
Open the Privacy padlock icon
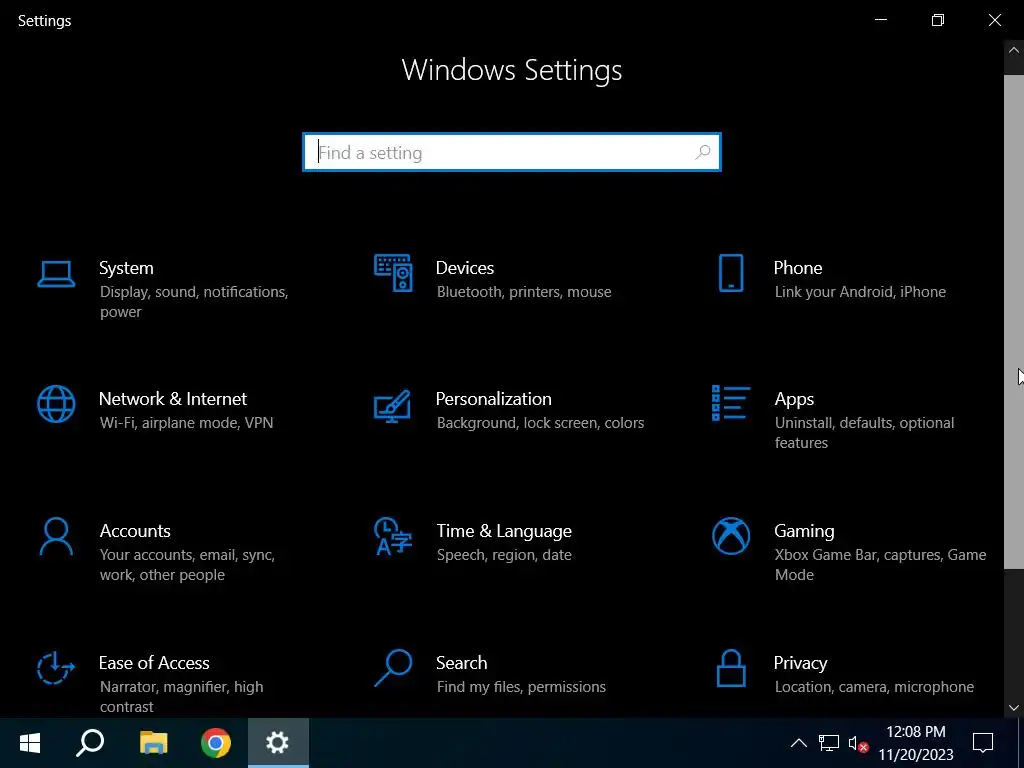coord(731,668)
